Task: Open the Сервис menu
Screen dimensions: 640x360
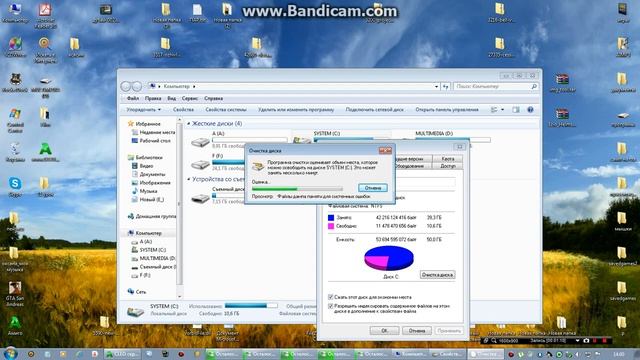Action: point(190,98)
